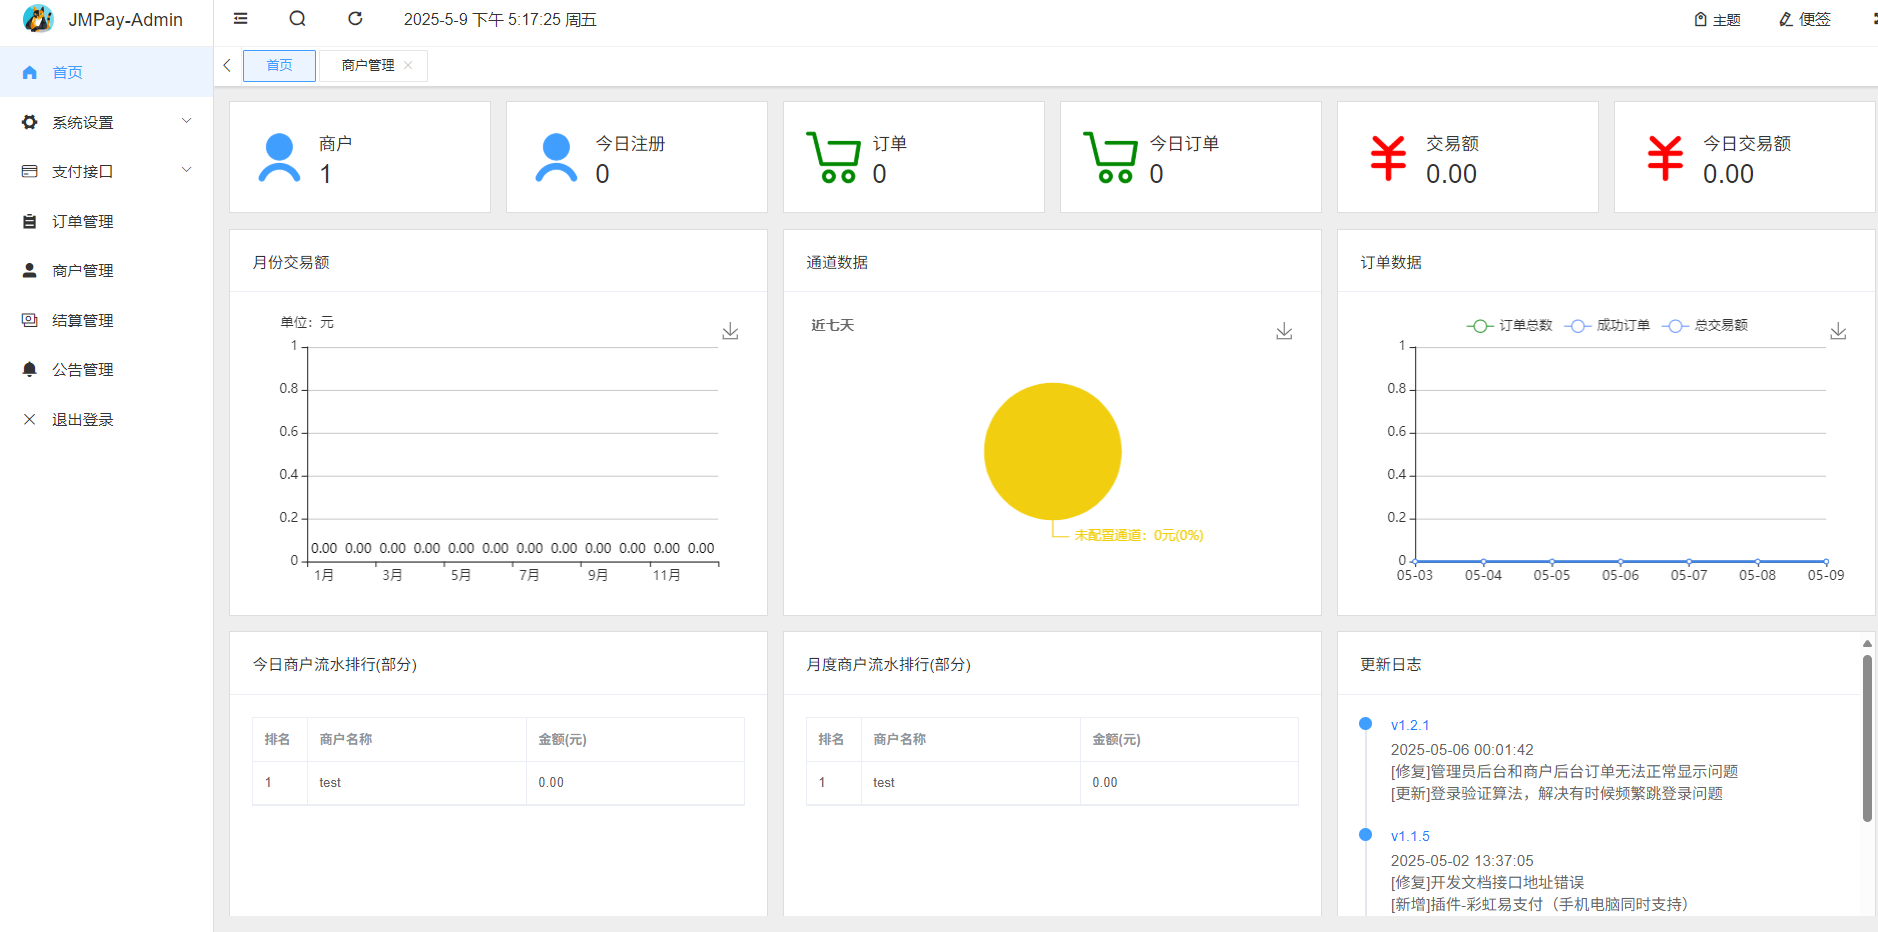1878x932 pixels.
Task: Open the 主题 theme button
Action: [x=1717, y=20]
